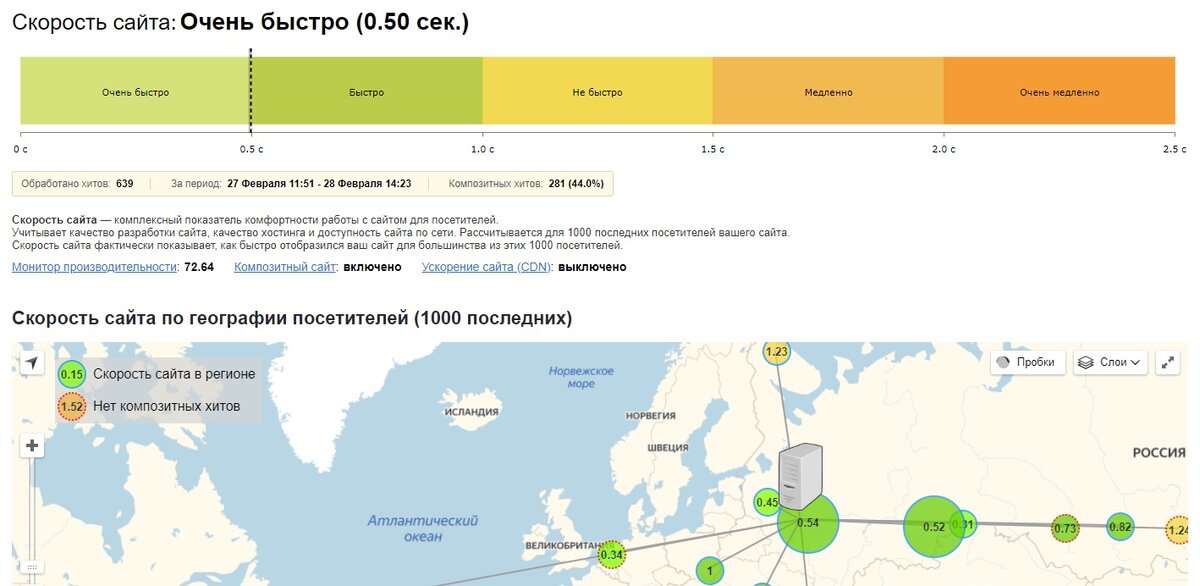
Task: Click the 1.0 с axis label
Action: pyautogui.click(x=483, y=149)
